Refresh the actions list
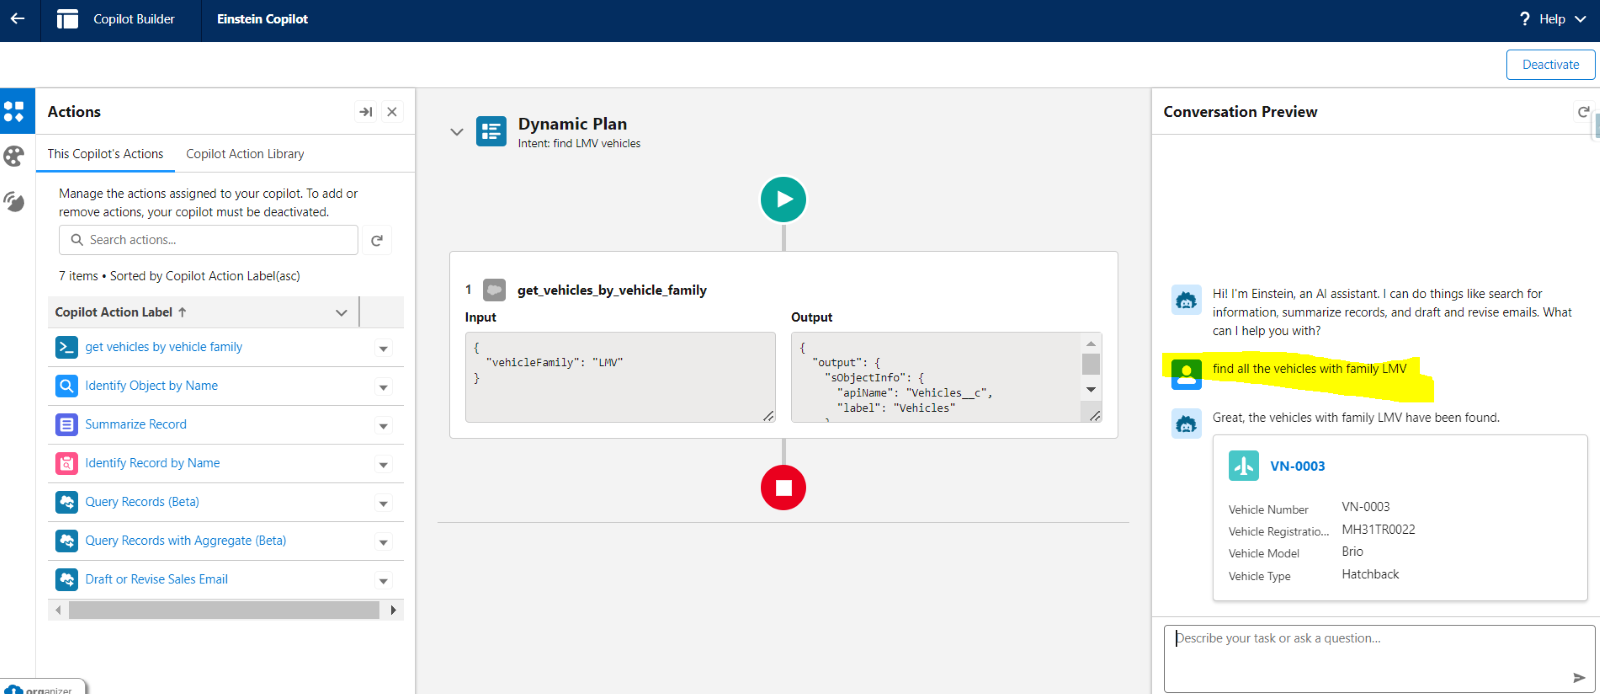Screen dimensions: 1600x694 point(377,240)
